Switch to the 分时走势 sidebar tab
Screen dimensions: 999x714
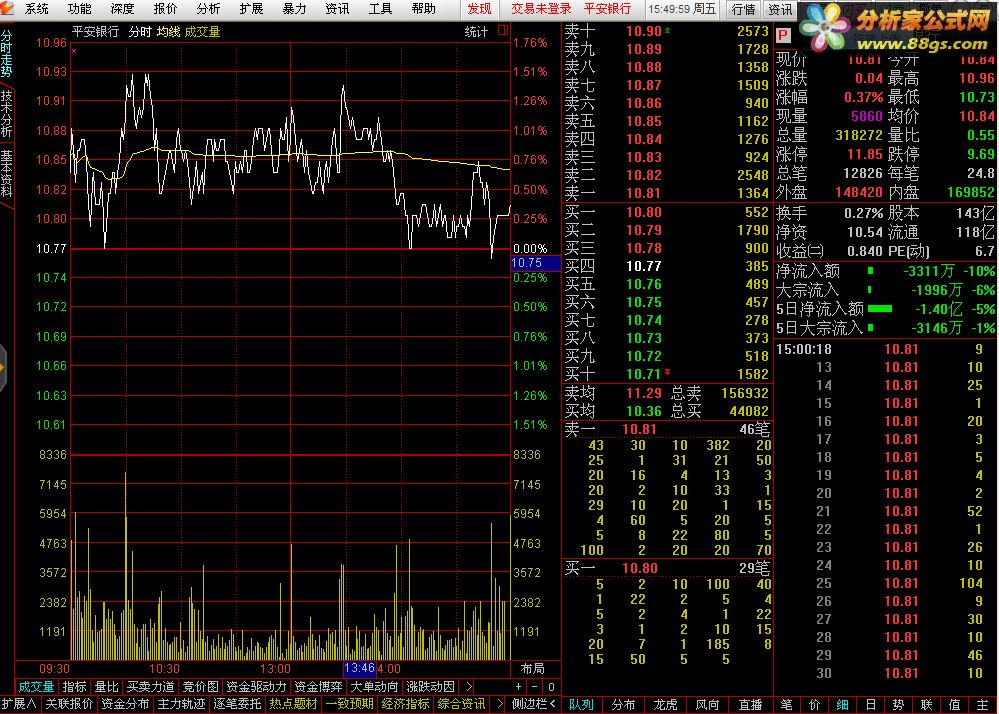6,54
